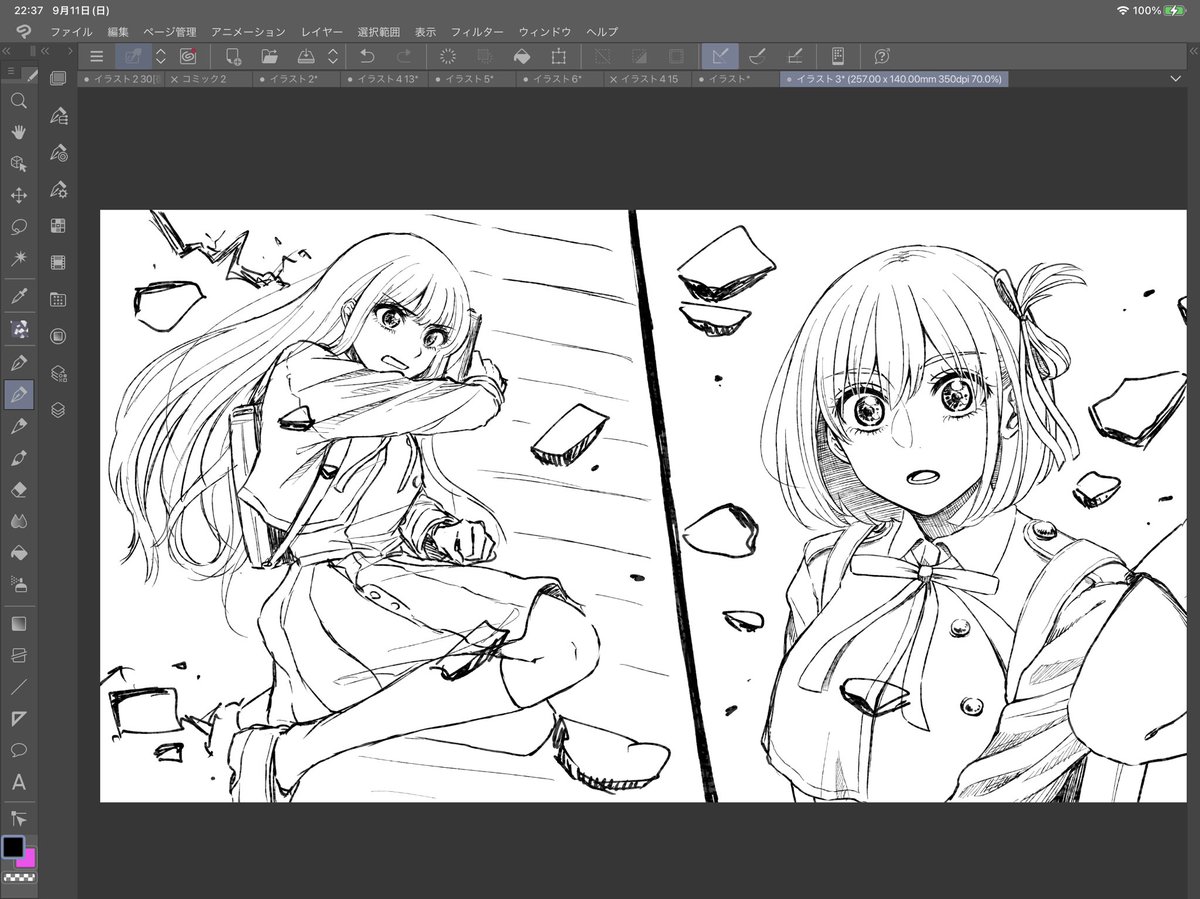1200x899 pixels.
Task: Select the transparent color checkered swatch
Action: pos(18,877)
